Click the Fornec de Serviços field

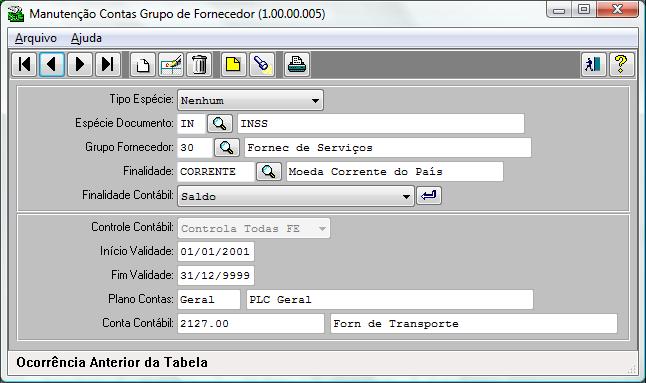point(388,147)
